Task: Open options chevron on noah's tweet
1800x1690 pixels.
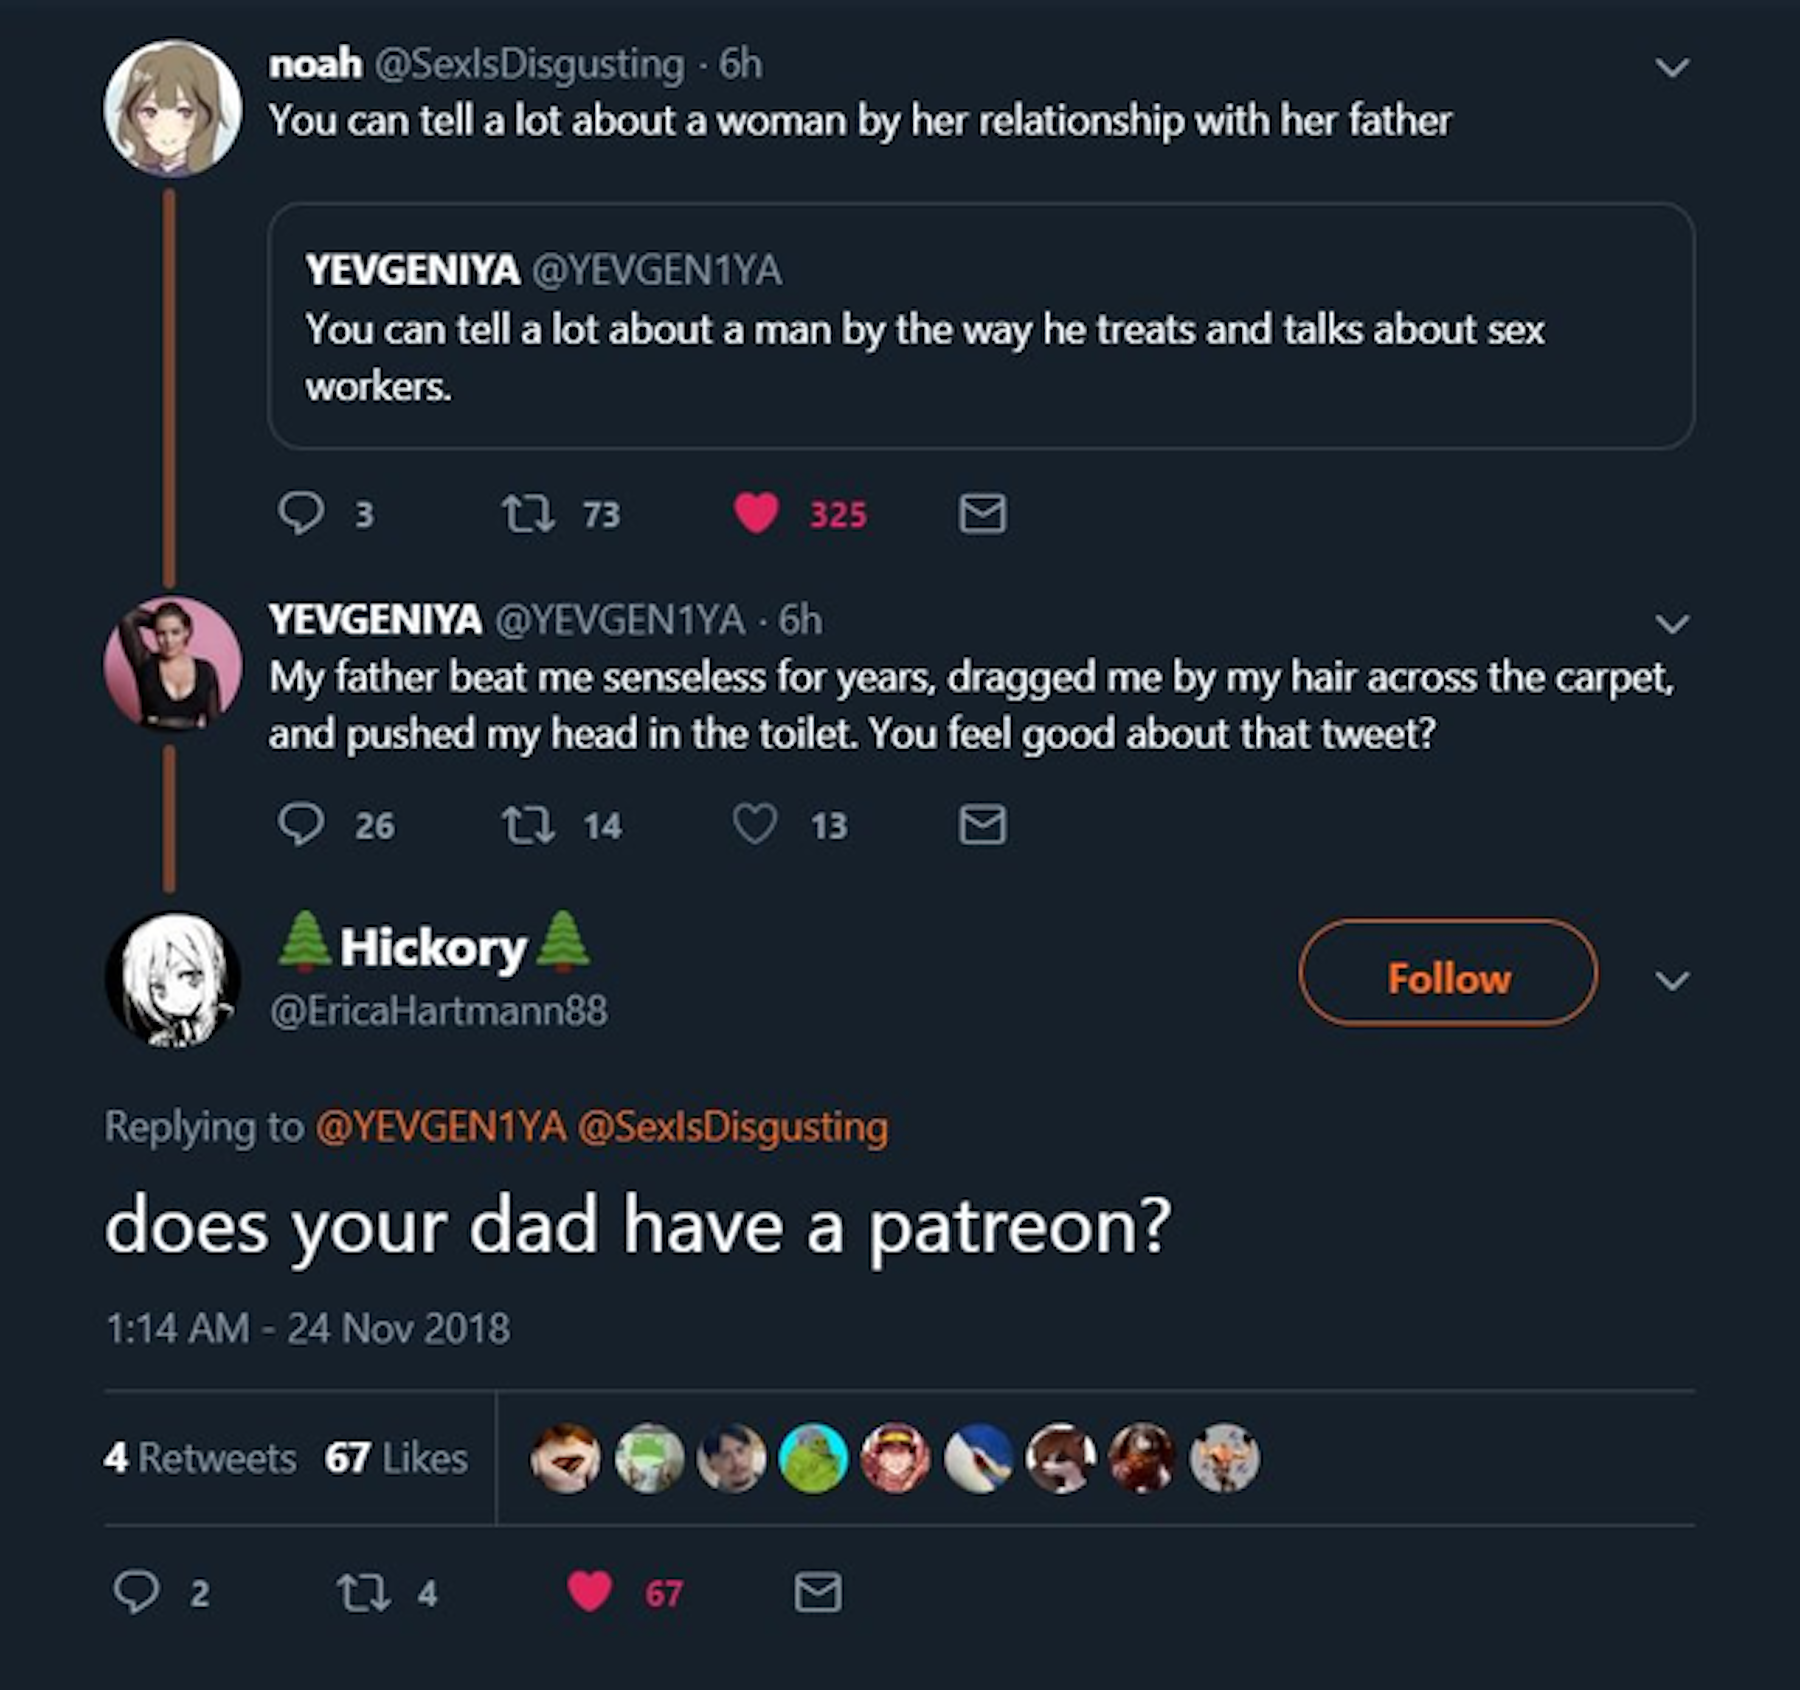Action: 1672,68
